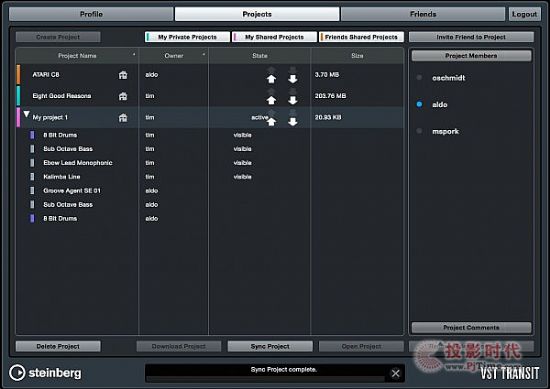The height and width of the screenshot is (389, 550).
Task: Click the Steinberg logo icon
Action: 17,373
